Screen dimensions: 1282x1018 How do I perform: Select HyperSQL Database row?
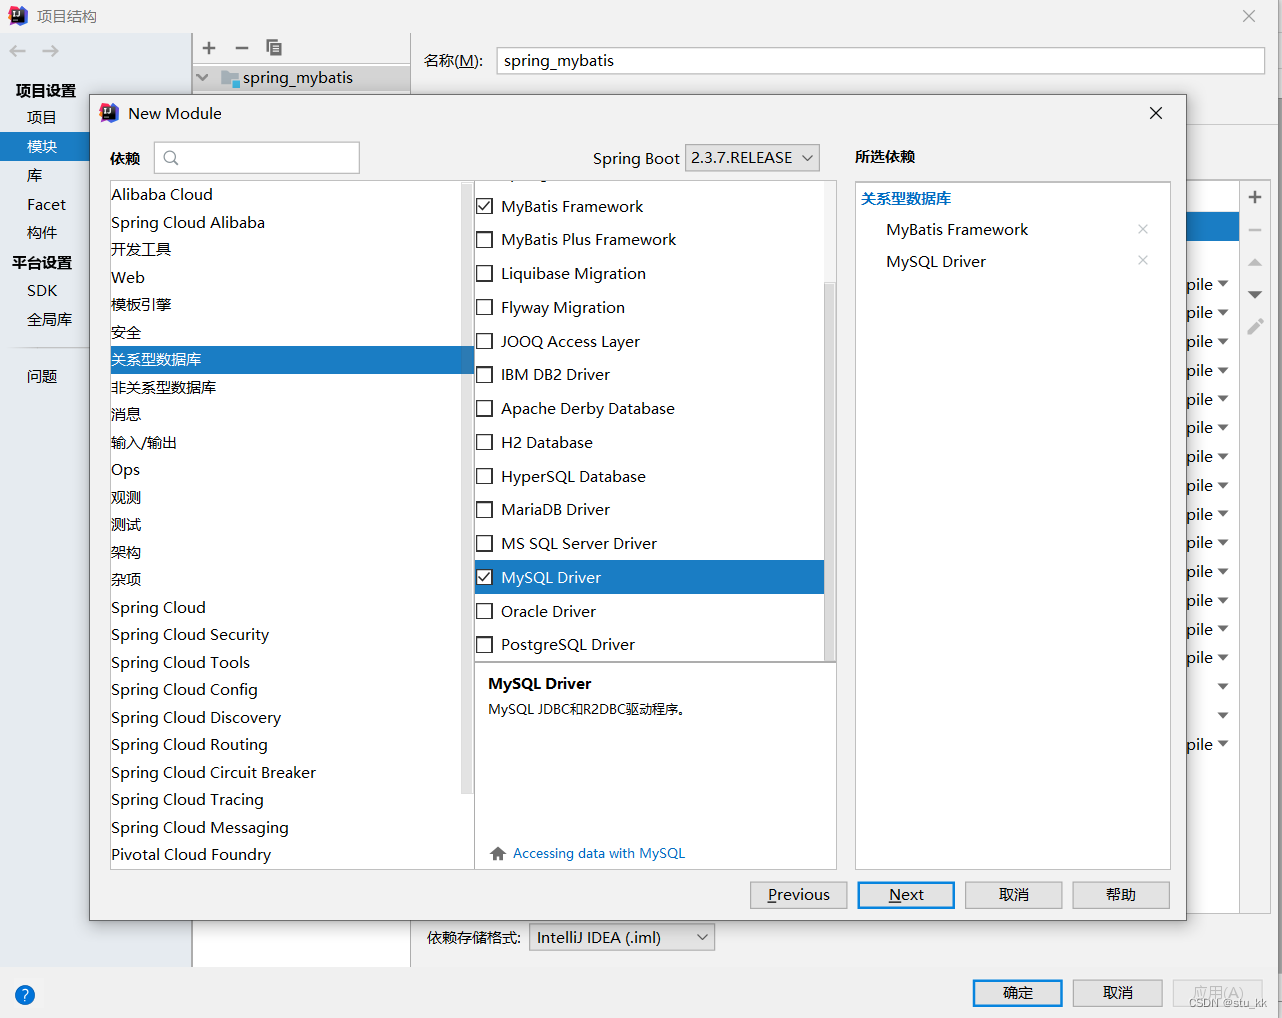[650, 476]
